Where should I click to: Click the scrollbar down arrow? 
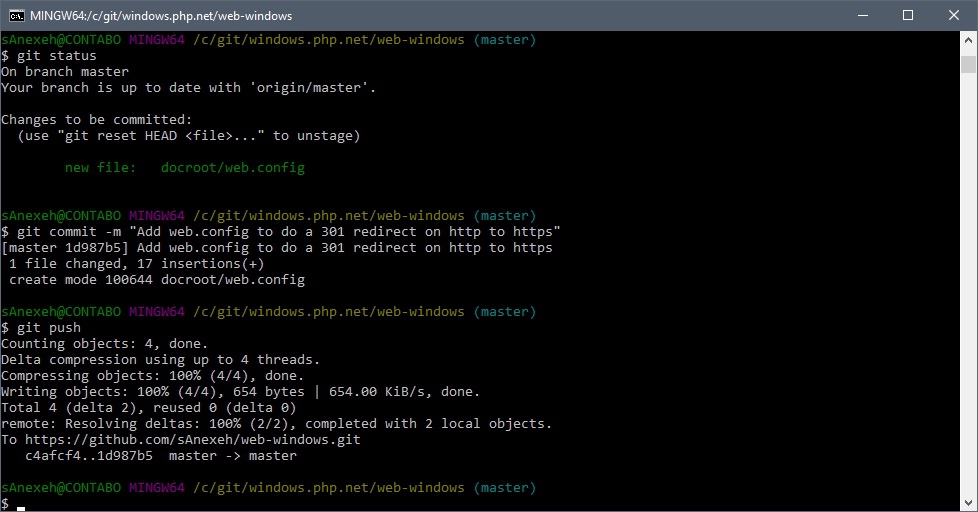(x=968, y=502)
